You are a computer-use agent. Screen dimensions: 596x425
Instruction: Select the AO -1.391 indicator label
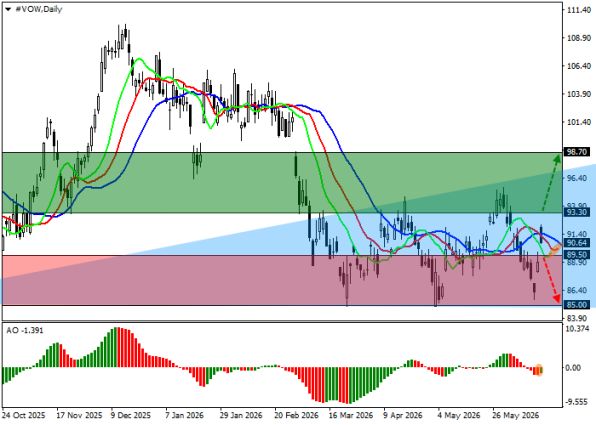coord(25,330)
